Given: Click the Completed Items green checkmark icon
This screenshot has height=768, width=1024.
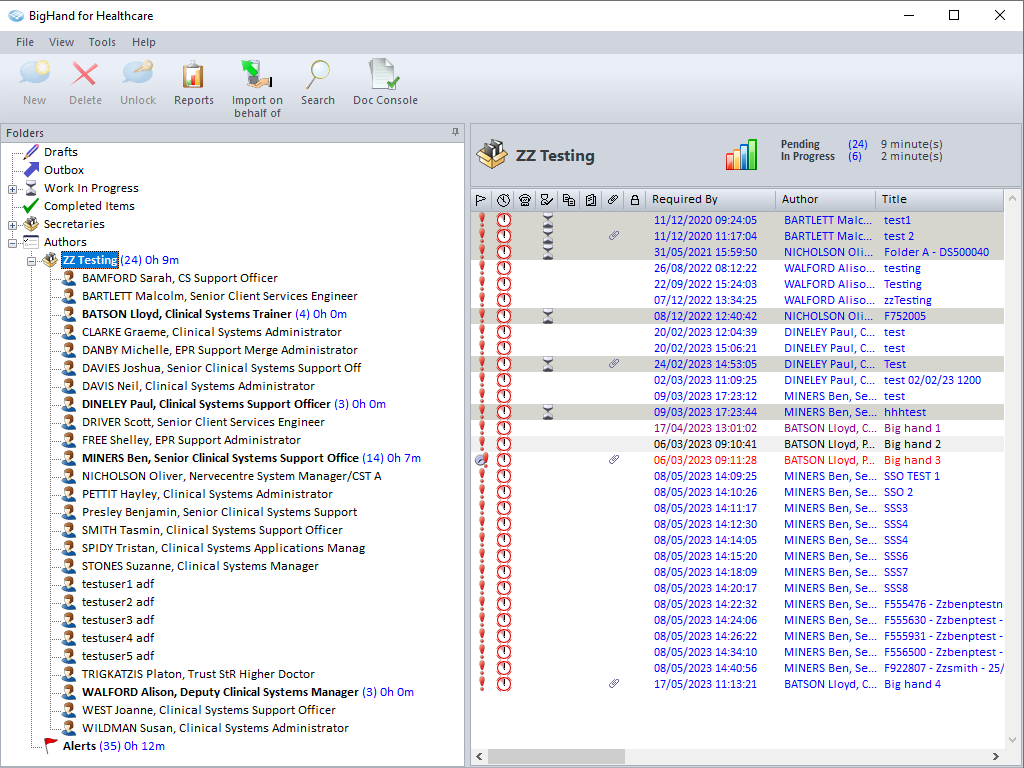Looking at the screenshot, I should point(31,206).
